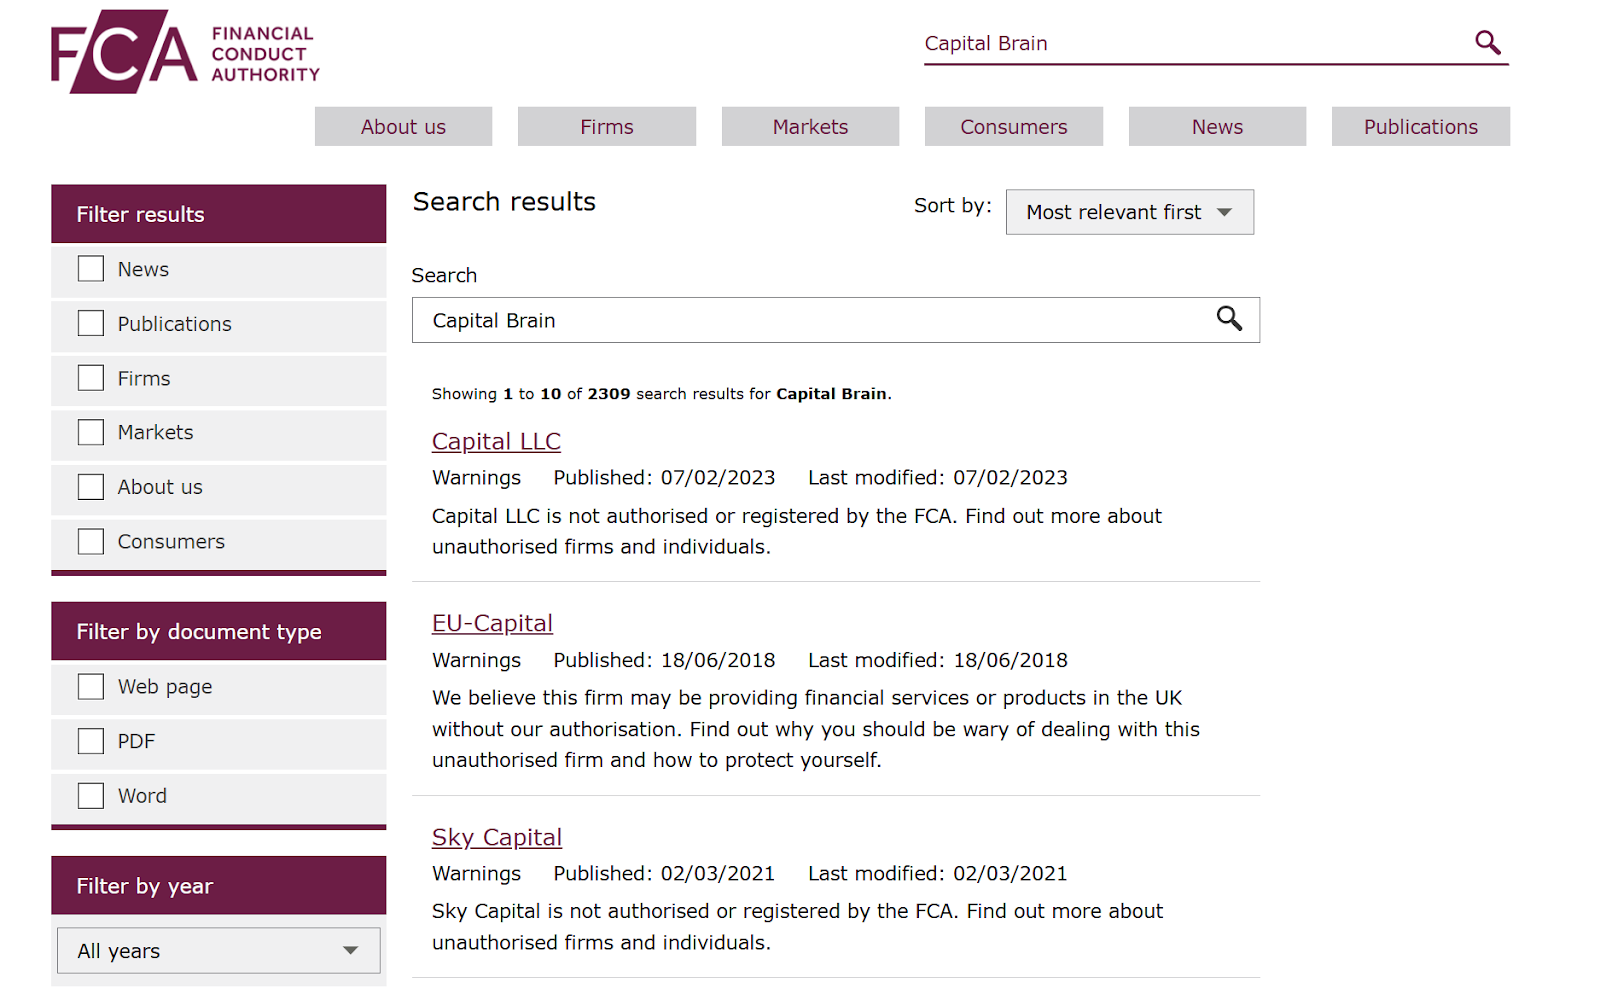The image size is (1600, 1000).
Task: Check the Firms filter checkbox
Action: coord(91,378)
